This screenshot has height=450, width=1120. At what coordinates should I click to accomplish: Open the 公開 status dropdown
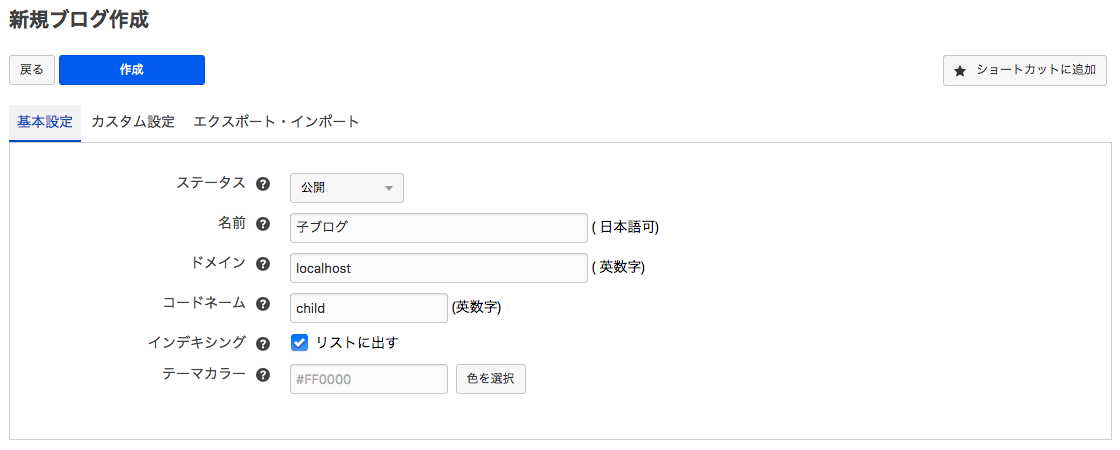tap(346, 188)
